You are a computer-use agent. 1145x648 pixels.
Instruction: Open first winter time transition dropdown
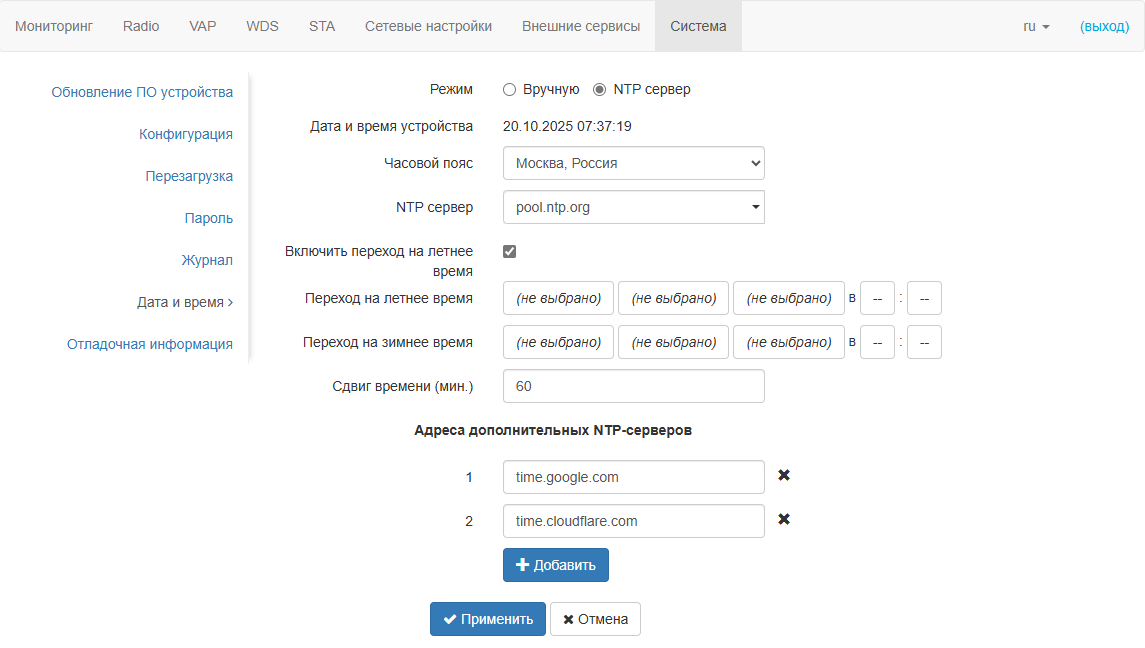tap(558, 342)
